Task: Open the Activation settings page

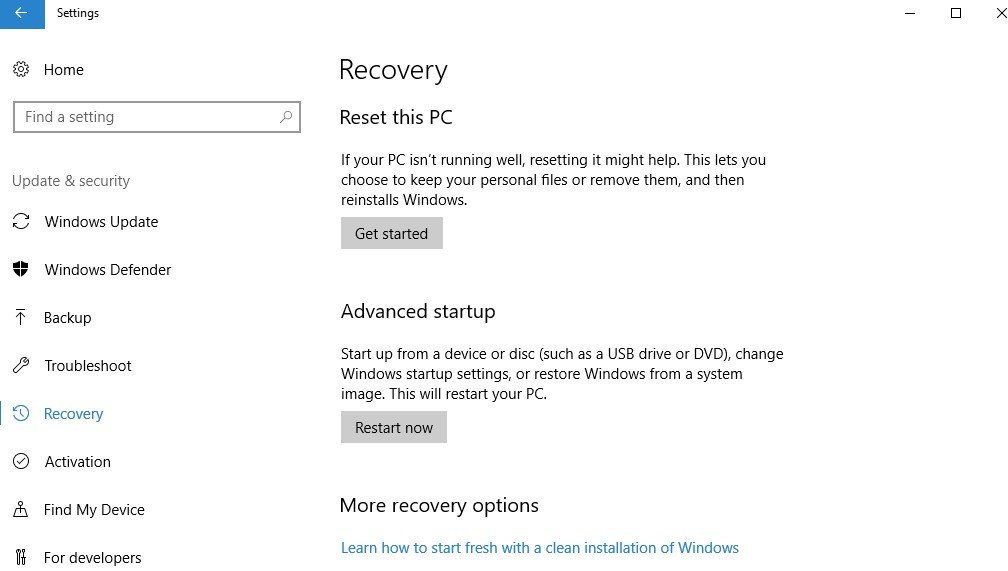Action: coord(77,462)
